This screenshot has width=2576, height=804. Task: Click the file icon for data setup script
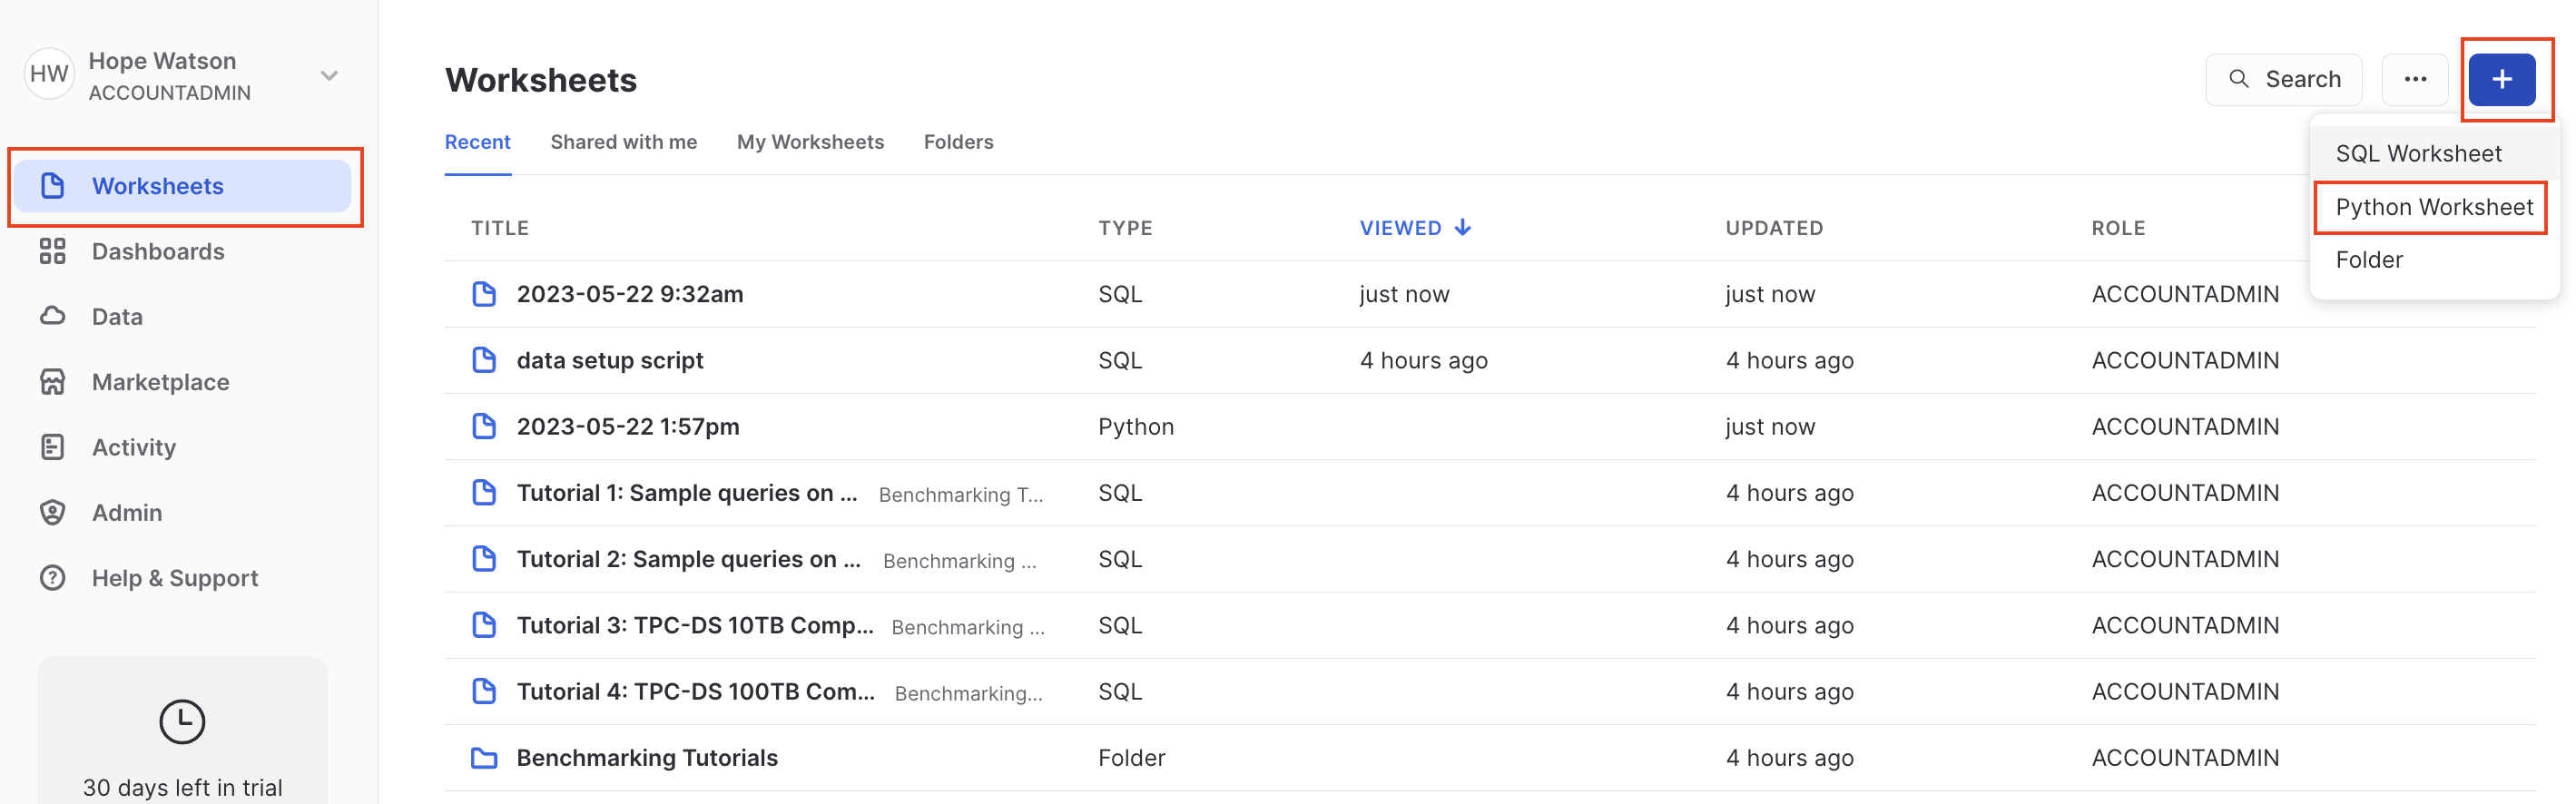point(484,360)
